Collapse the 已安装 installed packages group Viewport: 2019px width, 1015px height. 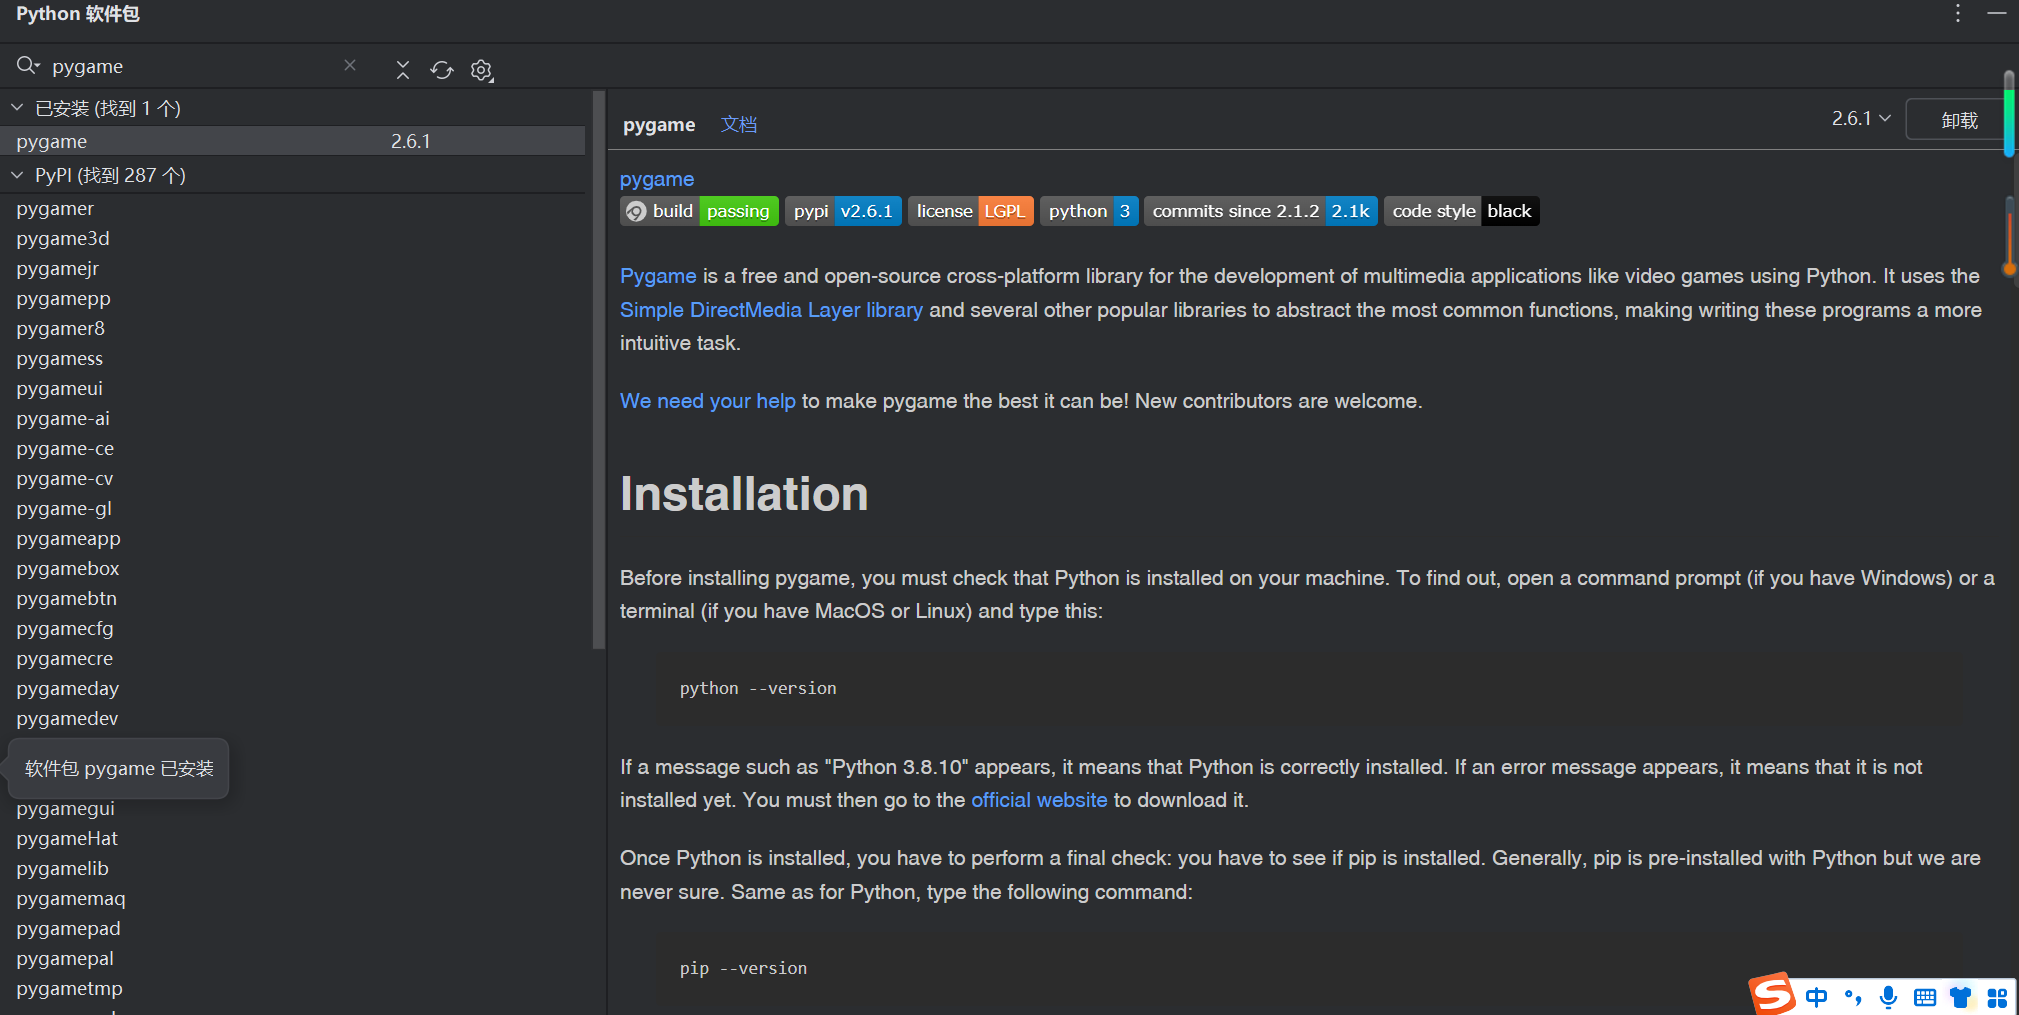[17, 108]
